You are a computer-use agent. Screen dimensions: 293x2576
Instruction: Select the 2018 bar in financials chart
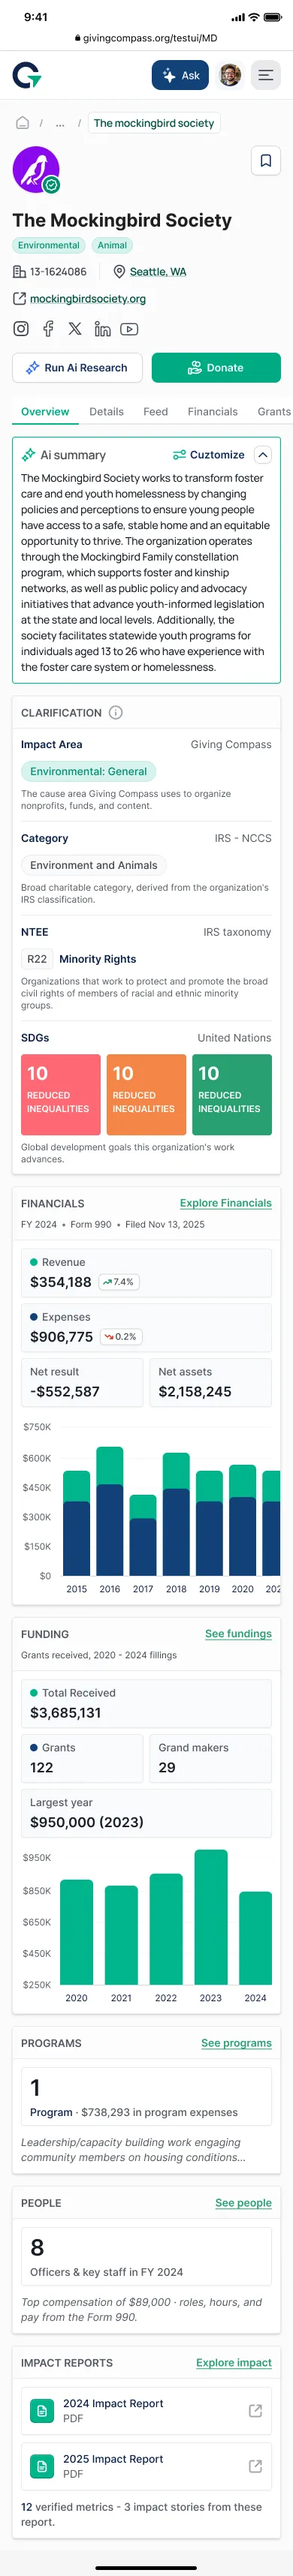(176, 1514)
